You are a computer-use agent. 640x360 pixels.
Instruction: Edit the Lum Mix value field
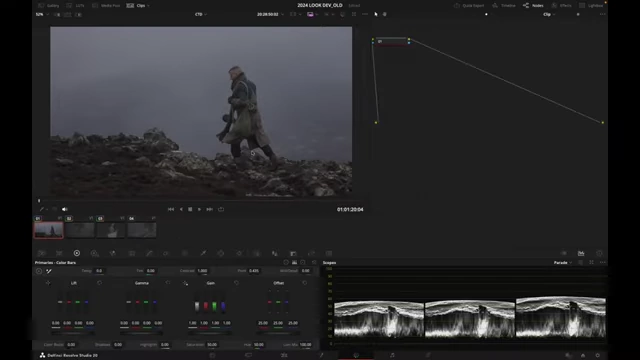coord(305,344)
